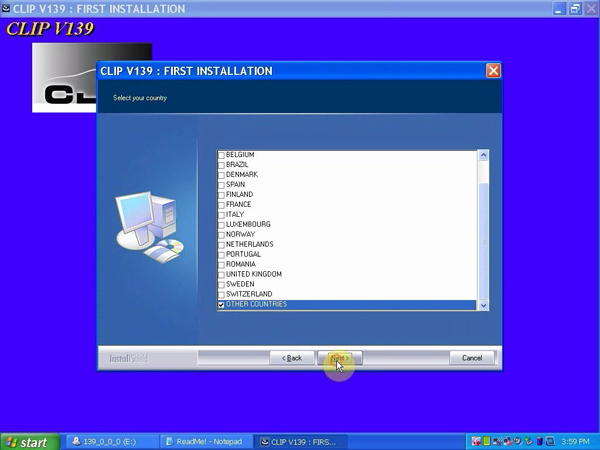Screen dimensions: 600x450
Task: Uncheck the OTHER COUNTRIES checkbox
Action: 222,305
